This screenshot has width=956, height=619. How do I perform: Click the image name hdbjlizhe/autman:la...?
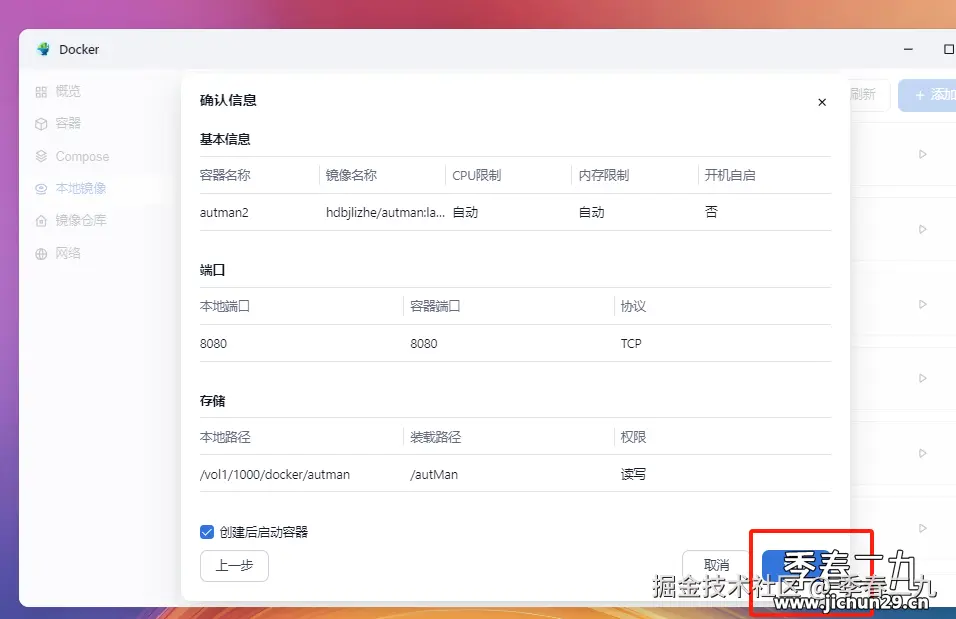pos(385,212)
